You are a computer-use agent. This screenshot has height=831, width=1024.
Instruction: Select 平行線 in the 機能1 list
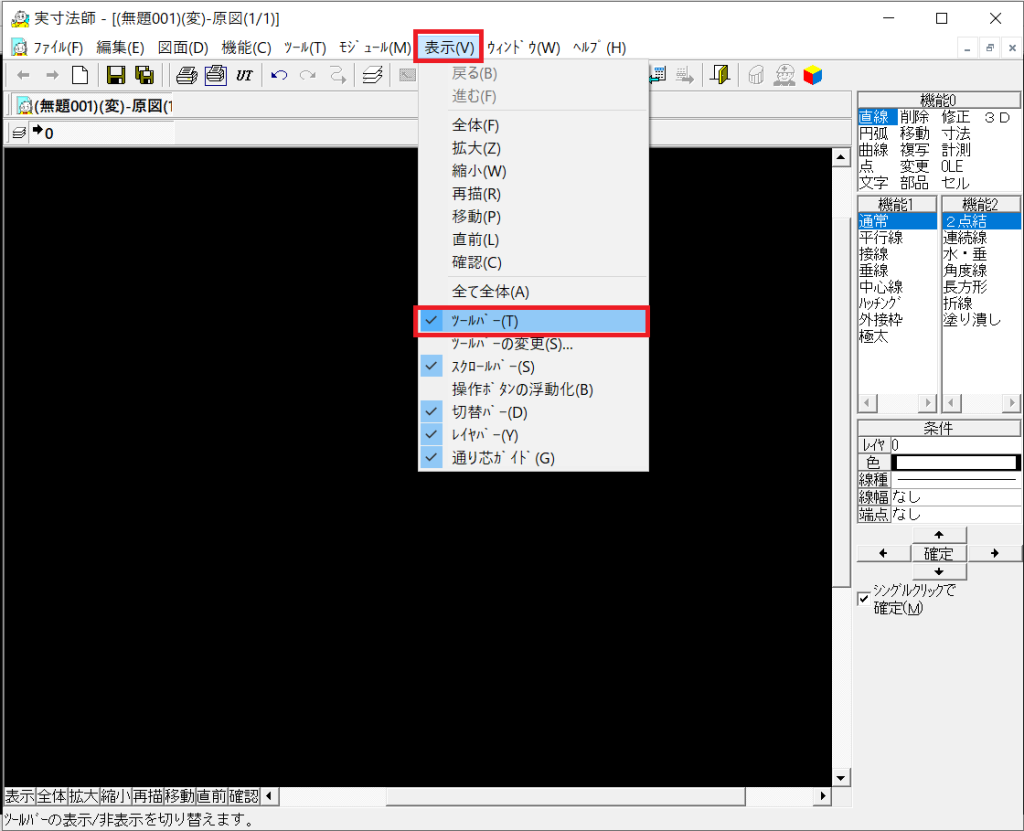881,238
